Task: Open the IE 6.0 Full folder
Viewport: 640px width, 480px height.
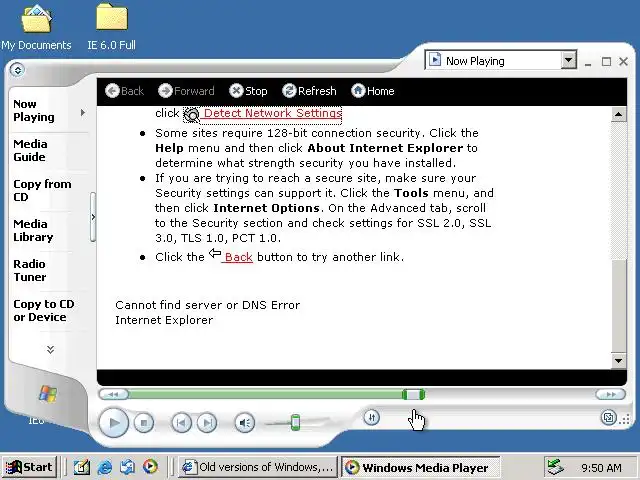Action: (111, 27)
